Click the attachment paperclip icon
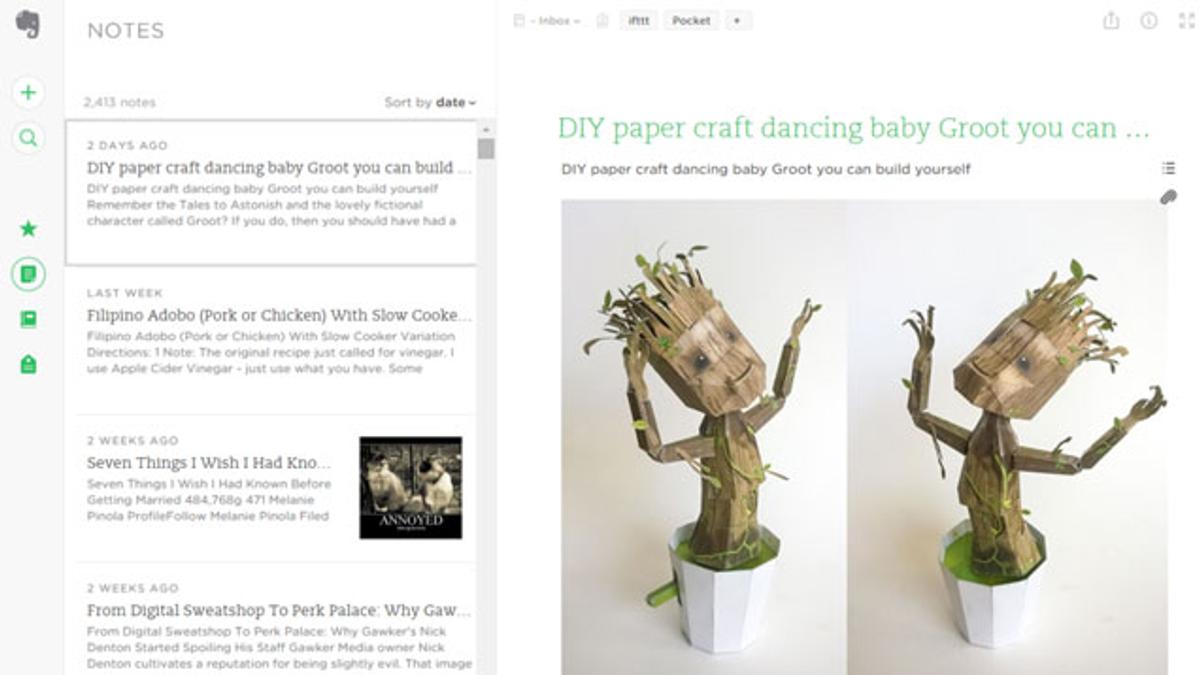1200x675 pixels. 1168,197
